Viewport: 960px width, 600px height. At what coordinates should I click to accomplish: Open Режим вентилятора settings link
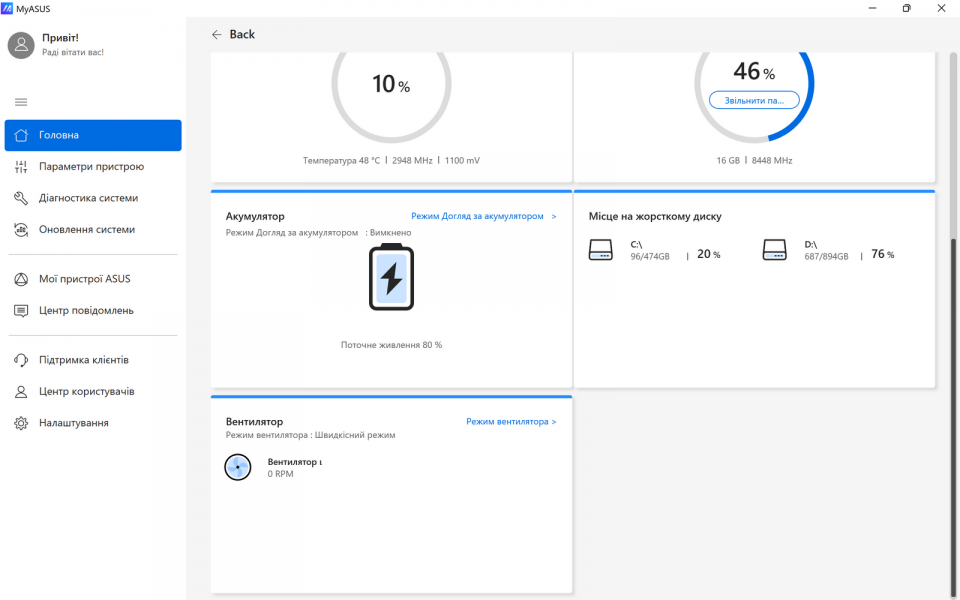[x=511, y=422]
